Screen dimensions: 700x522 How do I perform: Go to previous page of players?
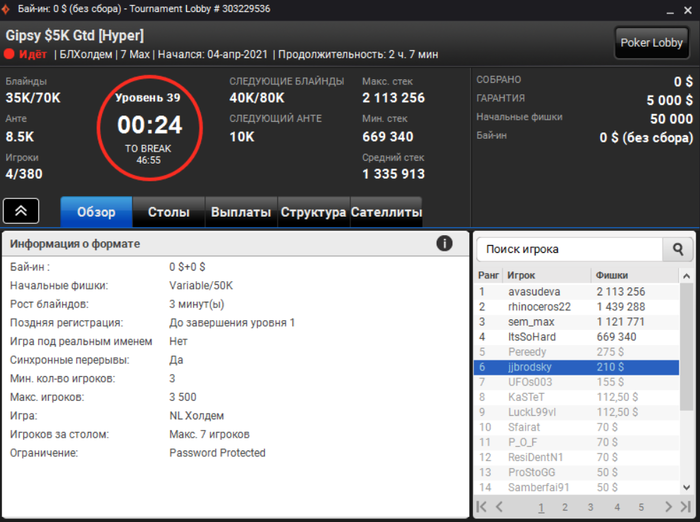[x=499, y=507]
